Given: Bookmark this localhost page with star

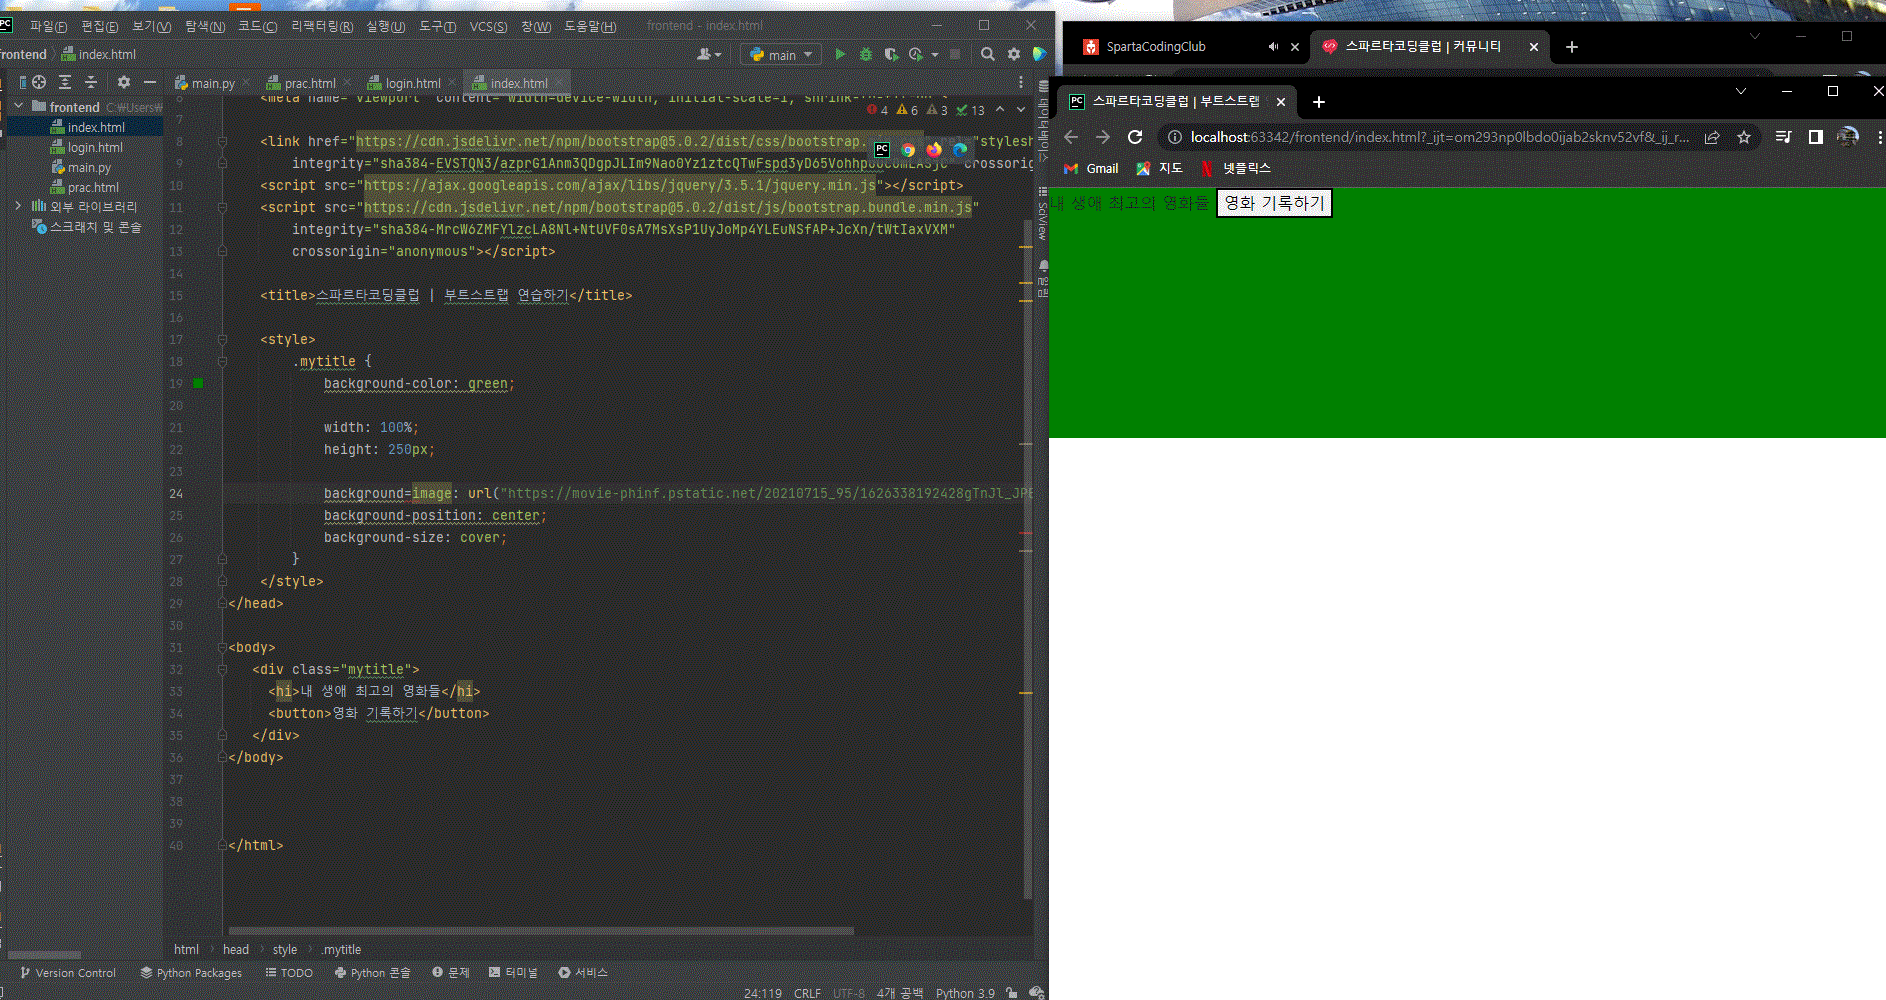Looking at the screenshot, I should 1744,137.
